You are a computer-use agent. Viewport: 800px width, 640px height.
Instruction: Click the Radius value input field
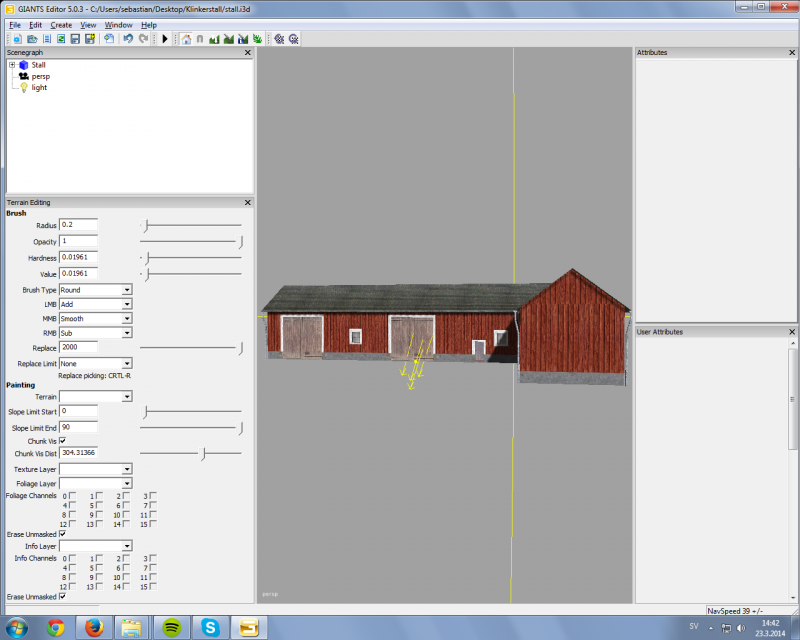click(79, 225)
